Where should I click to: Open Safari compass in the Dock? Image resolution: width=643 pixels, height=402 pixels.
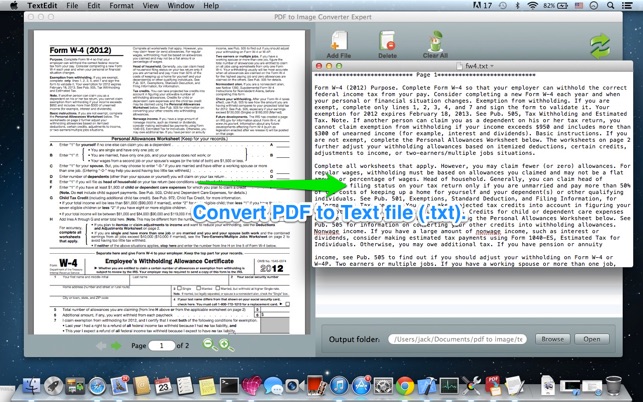(x=98, y=386)
